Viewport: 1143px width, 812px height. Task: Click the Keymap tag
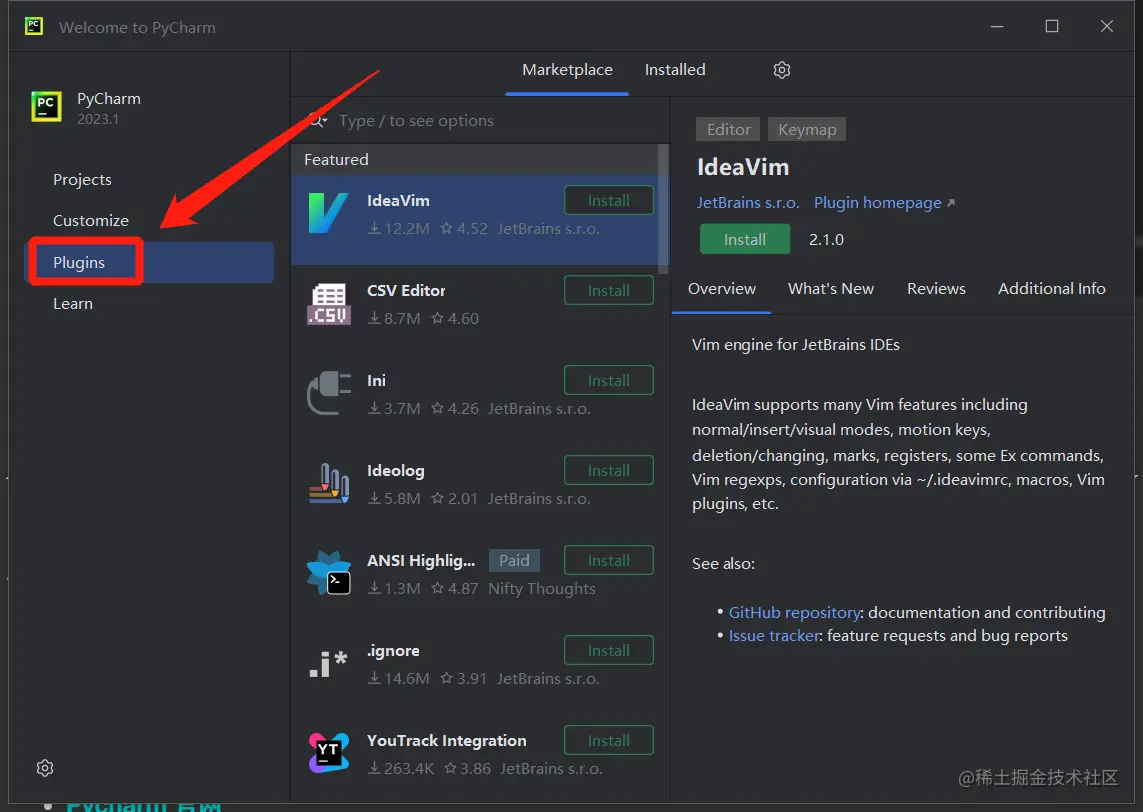click(x=807, y=129)
